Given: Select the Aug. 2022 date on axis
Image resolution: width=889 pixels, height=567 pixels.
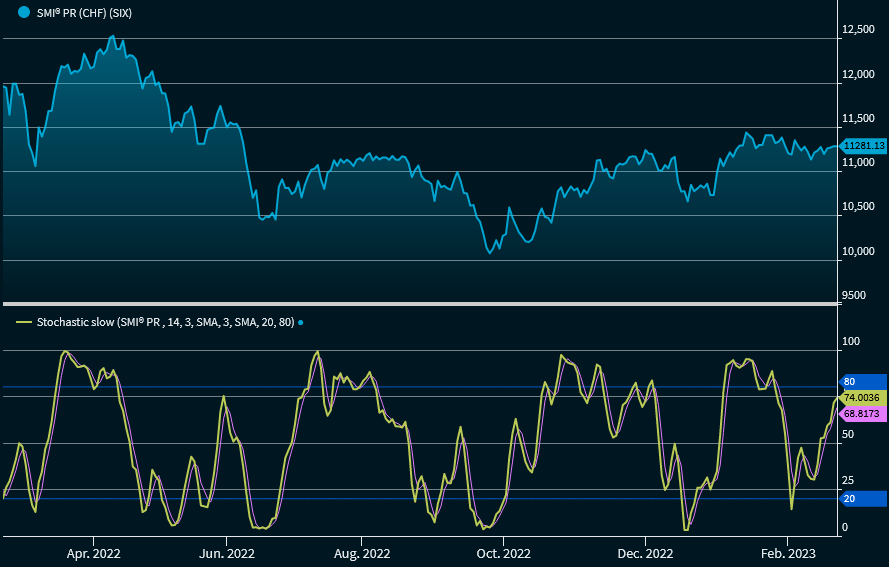Looking at the screenshot, I should (362, 552).
